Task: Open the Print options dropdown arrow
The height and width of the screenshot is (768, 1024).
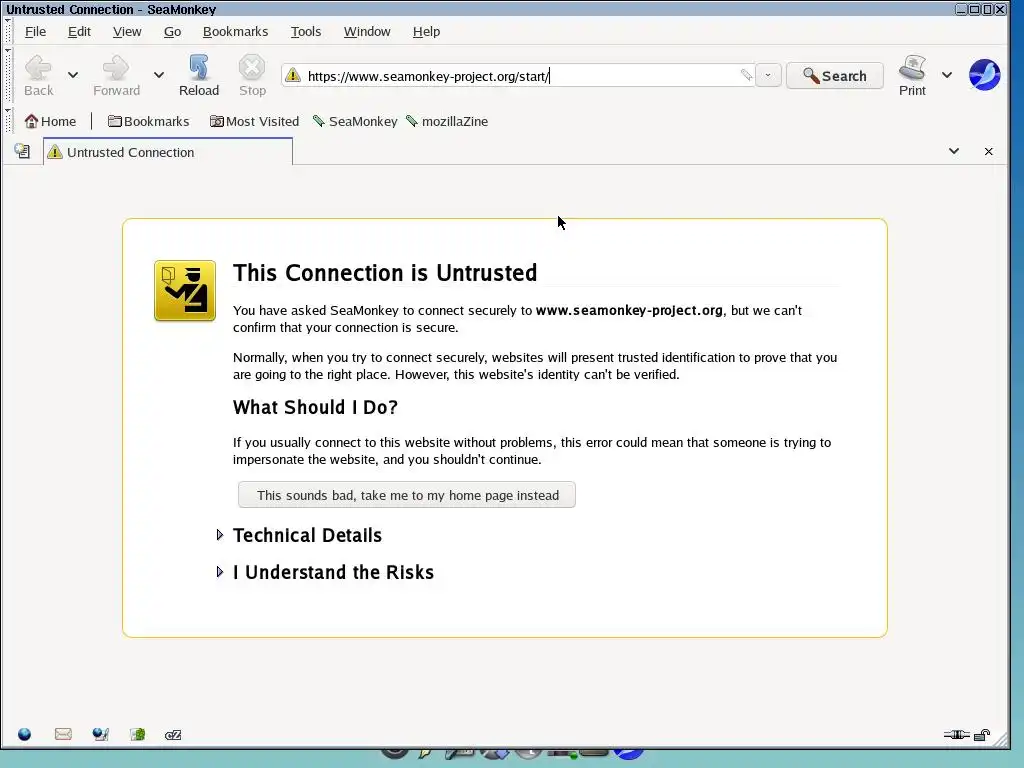Action: pos(947,75)
